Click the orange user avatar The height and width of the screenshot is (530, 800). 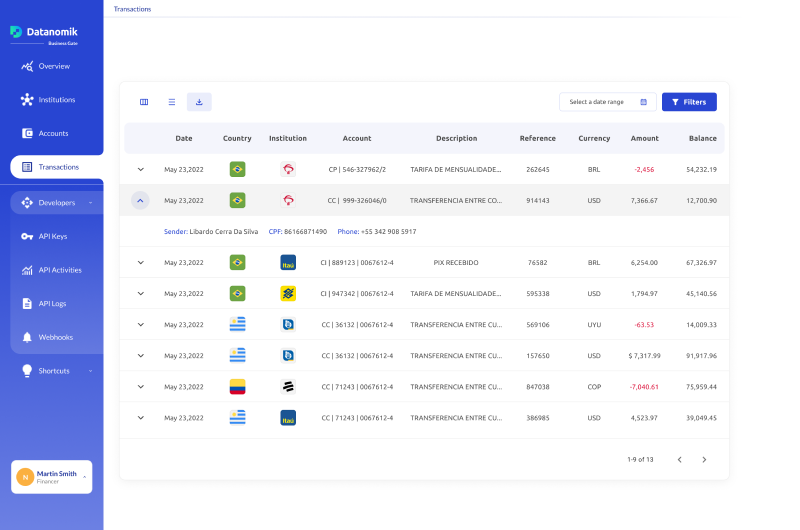25,477
